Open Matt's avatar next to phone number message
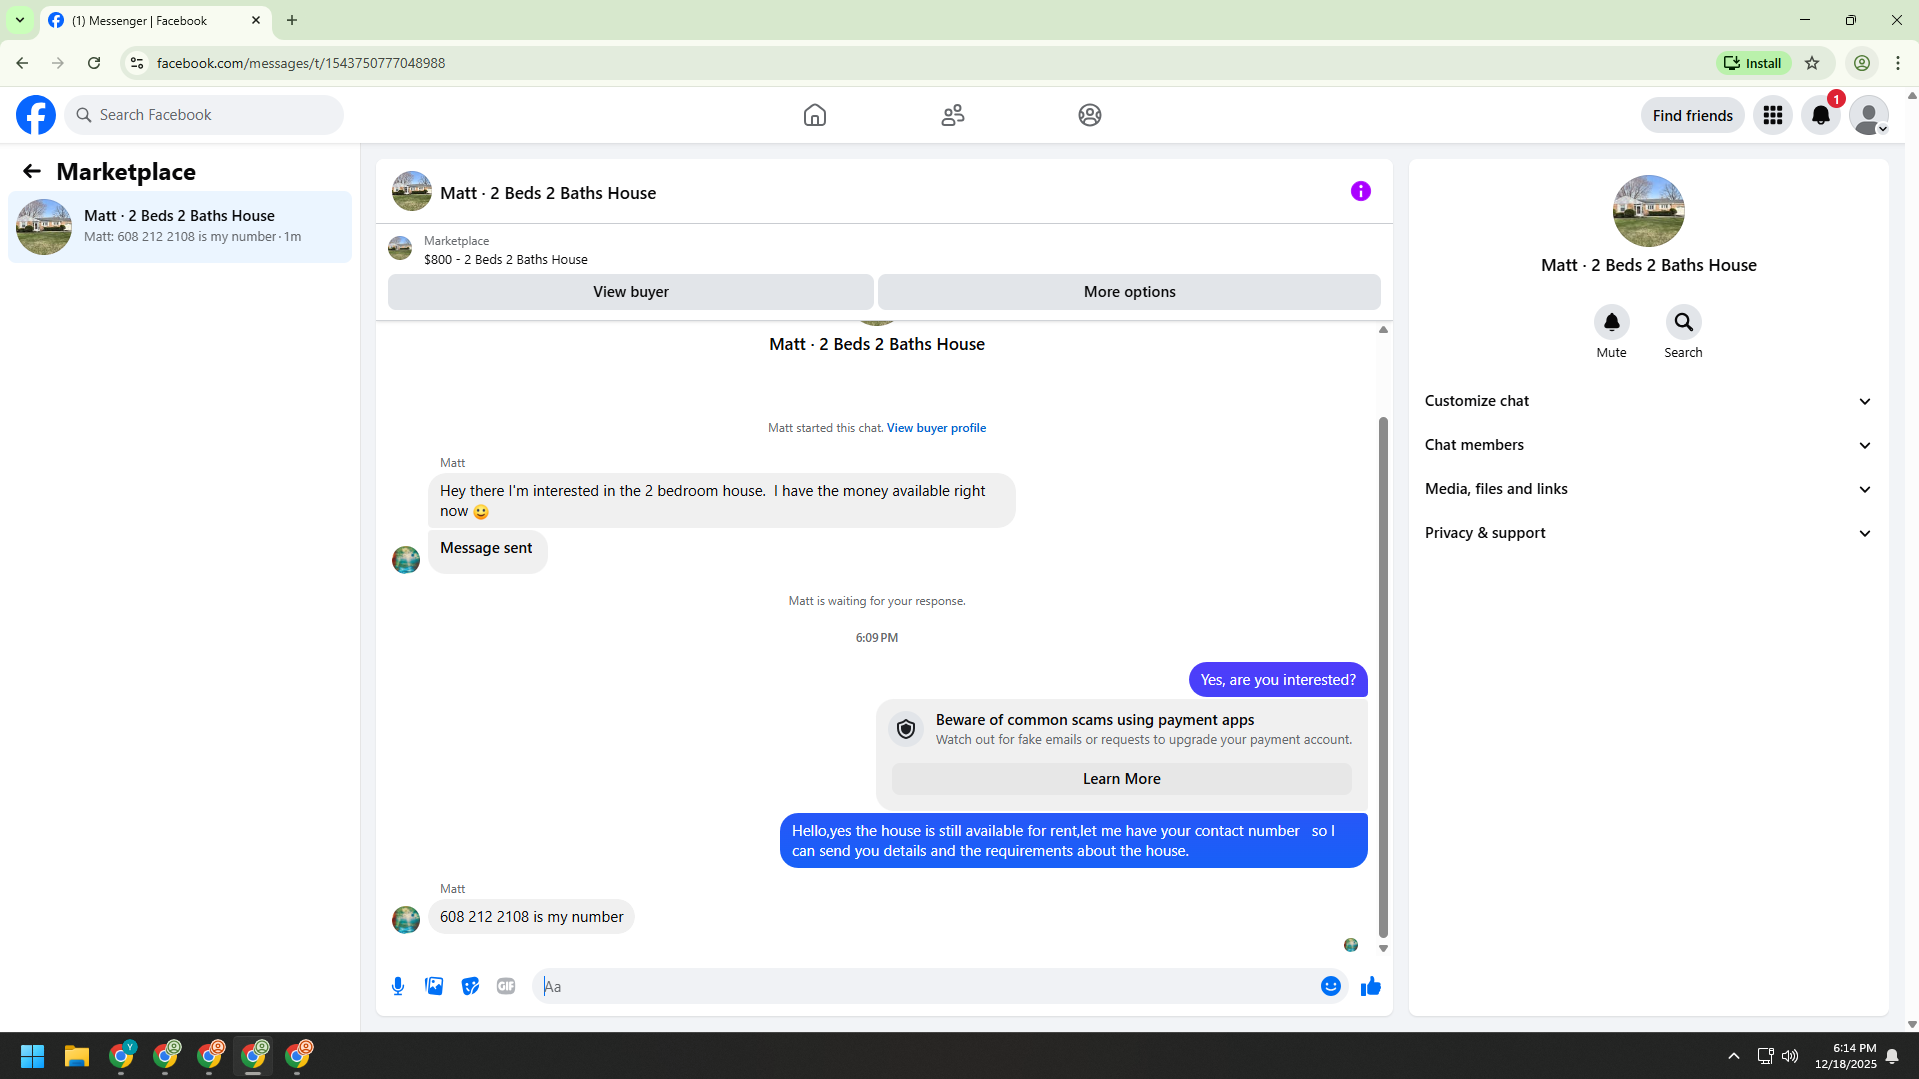Viewport: 1919px width, 1079px height. click(406, 919)
